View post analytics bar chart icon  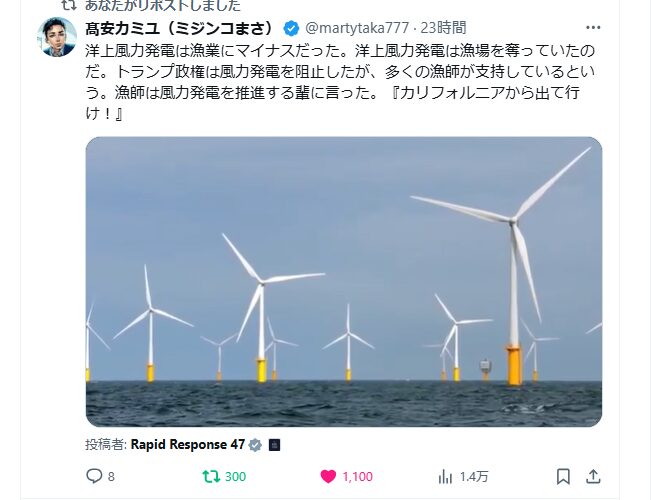(445, 476)
